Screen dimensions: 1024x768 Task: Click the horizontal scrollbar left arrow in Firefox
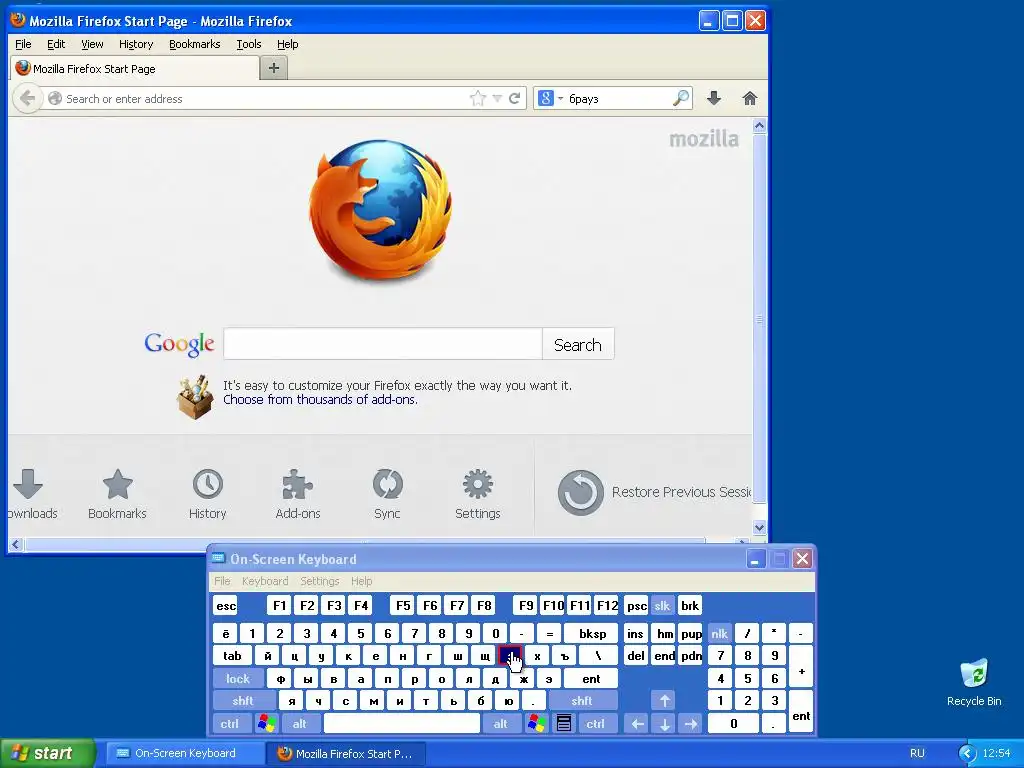pos(16,543)
